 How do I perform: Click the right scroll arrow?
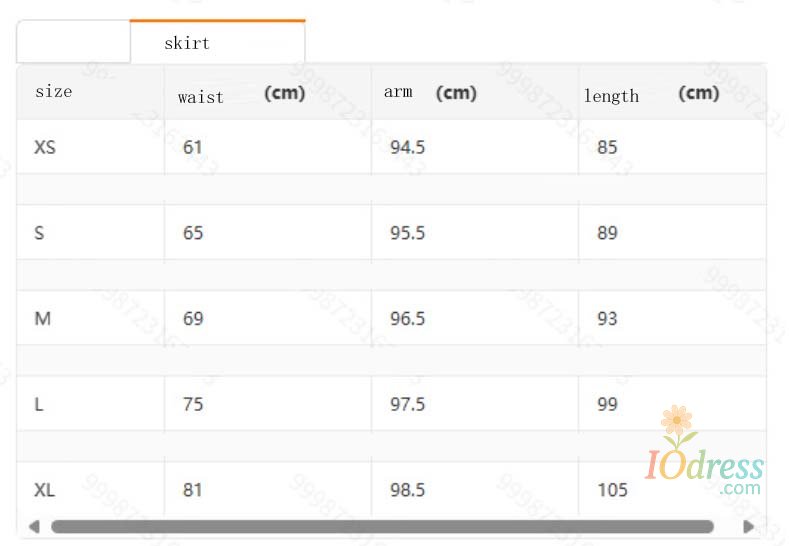[x=748, y=526]
